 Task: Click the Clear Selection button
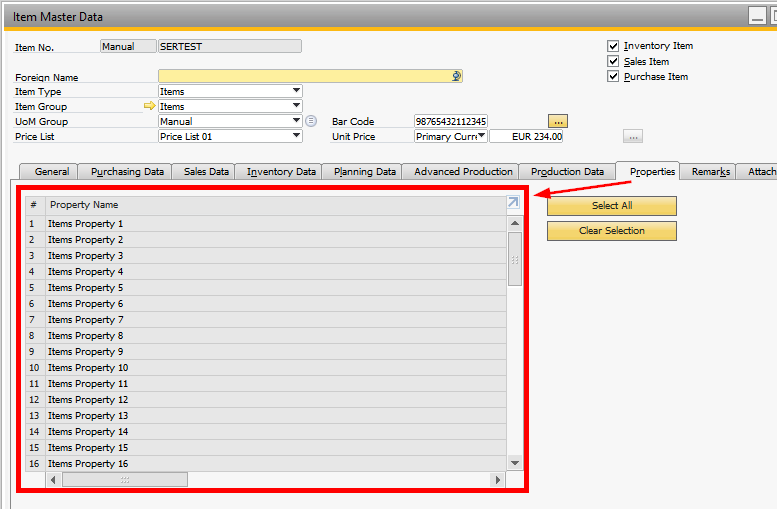tap(611, 231)
